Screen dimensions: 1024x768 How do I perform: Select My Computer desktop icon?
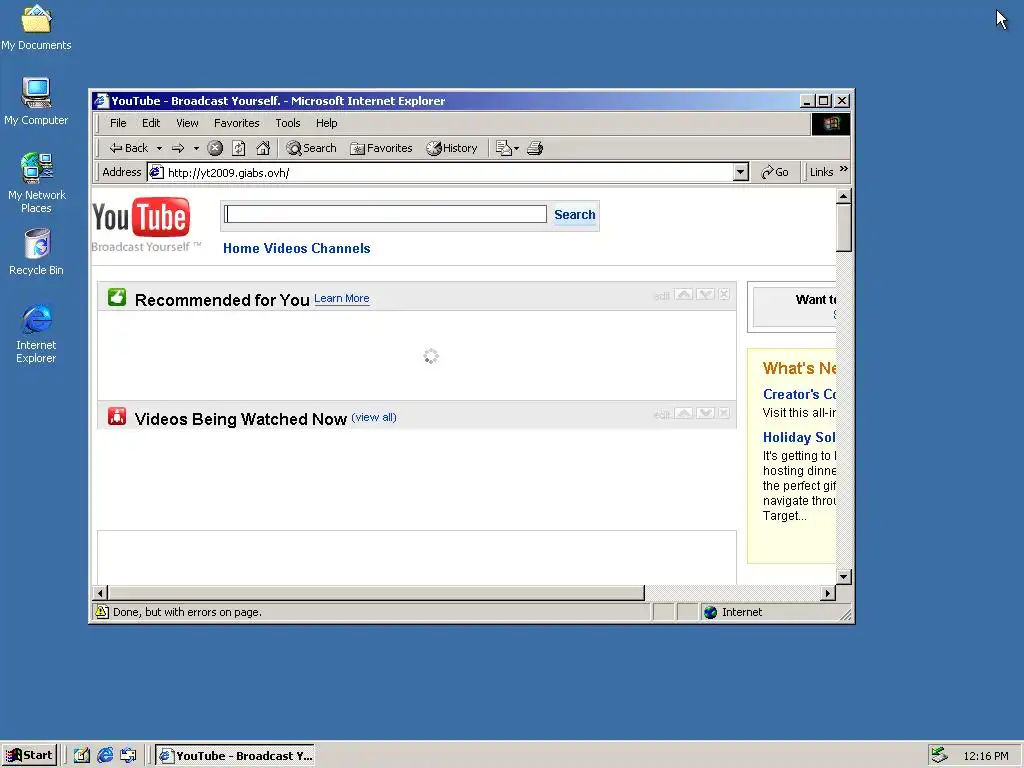[x=36, y=101]
